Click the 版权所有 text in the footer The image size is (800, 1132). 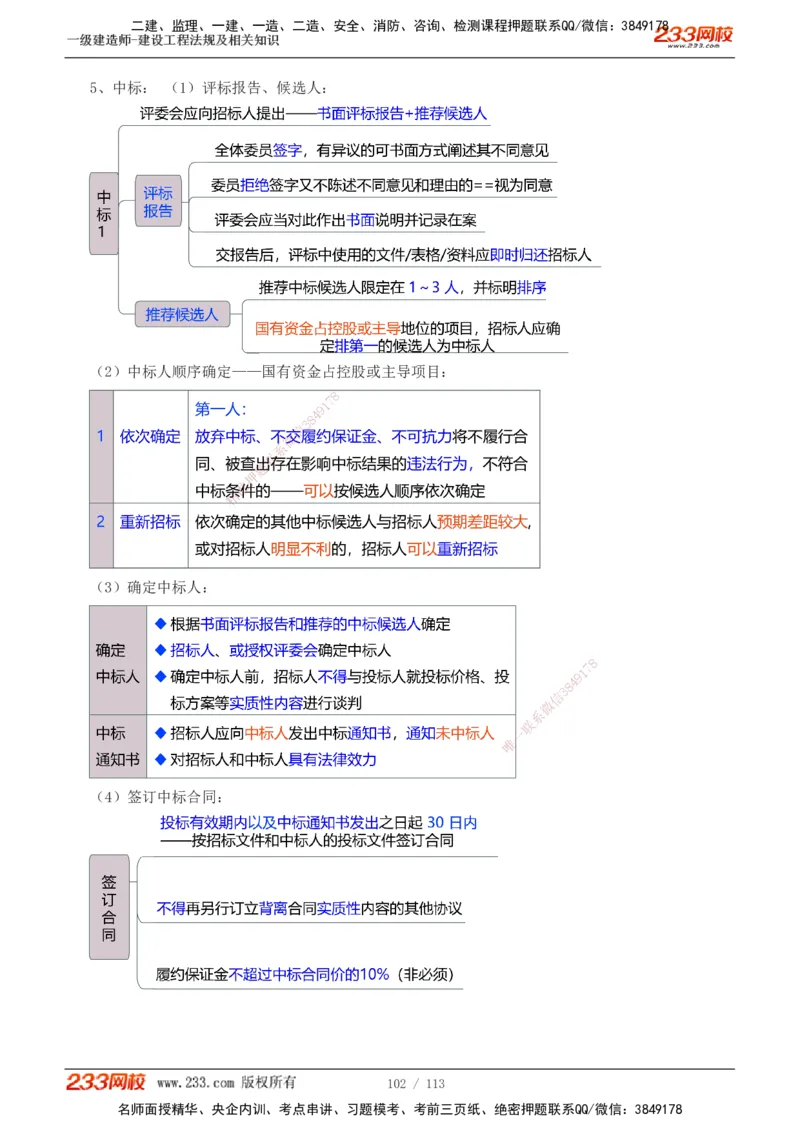point(263,1081)
